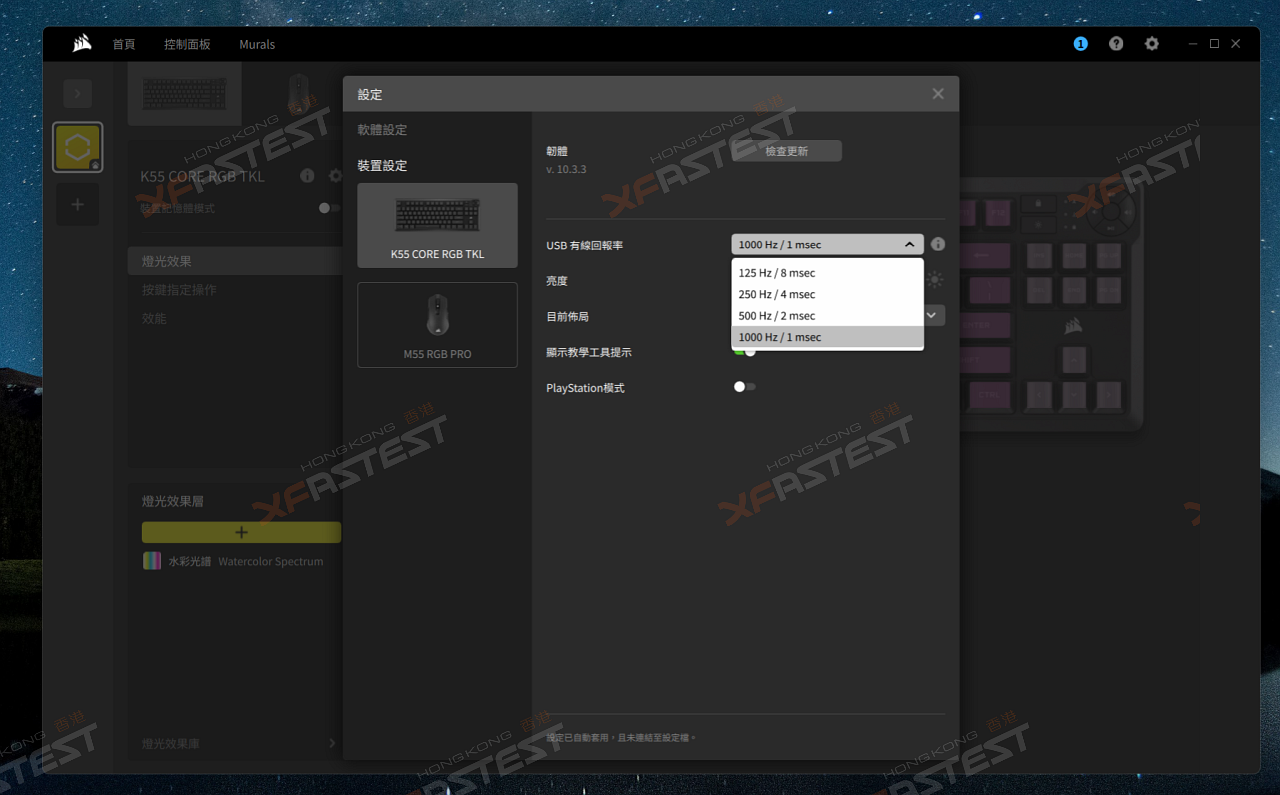1280x795 pixels.
Task: Click the 燈光效果層 header
Action: click(173, 501)
